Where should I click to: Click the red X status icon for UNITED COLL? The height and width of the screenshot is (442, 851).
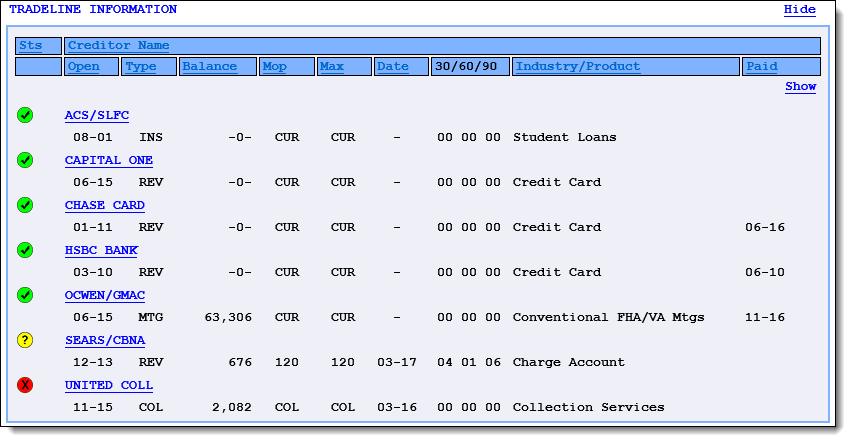(x=25, y=386)
